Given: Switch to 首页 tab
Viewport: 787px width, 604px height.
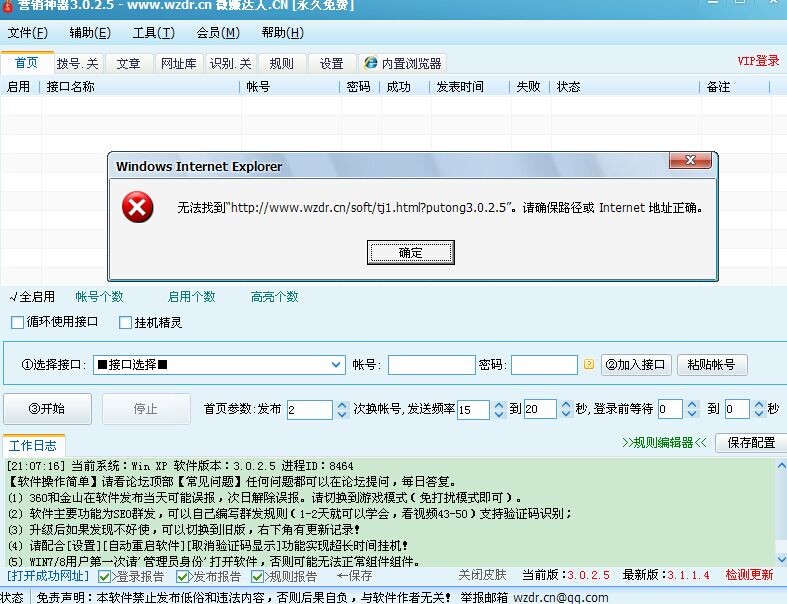Looking at the screenshot, I should click(27, 63).
